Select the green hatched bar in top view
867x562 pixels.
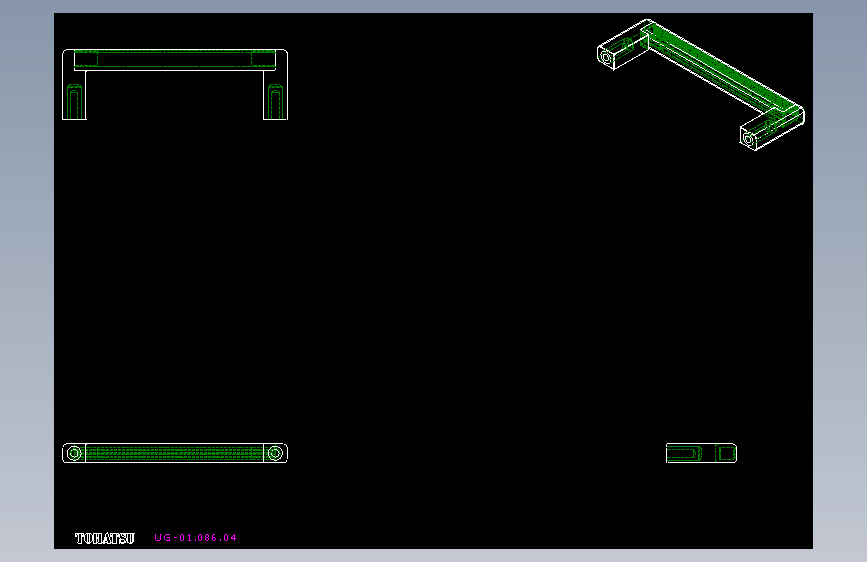(x=175, y=453)
